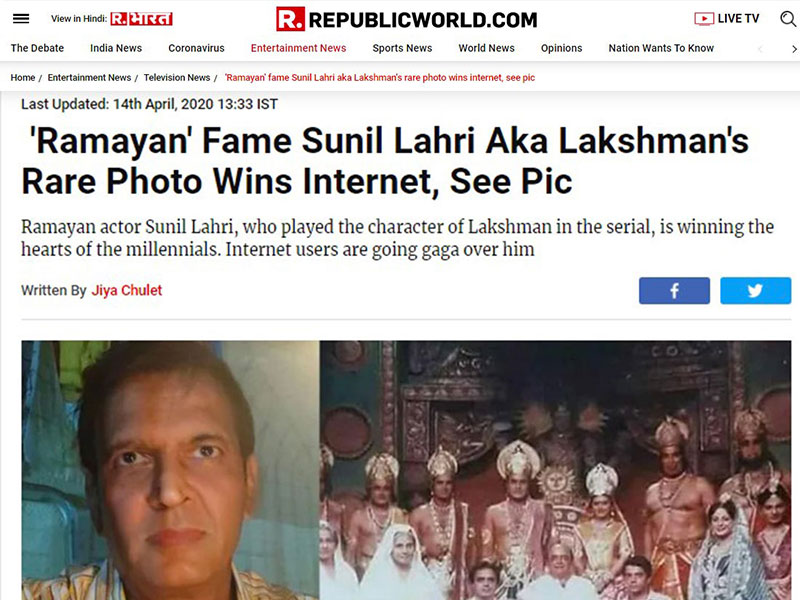The width and height of the screenshot is (800, 600).
Task: Share article on Twitter
Action: pos(755,291)
